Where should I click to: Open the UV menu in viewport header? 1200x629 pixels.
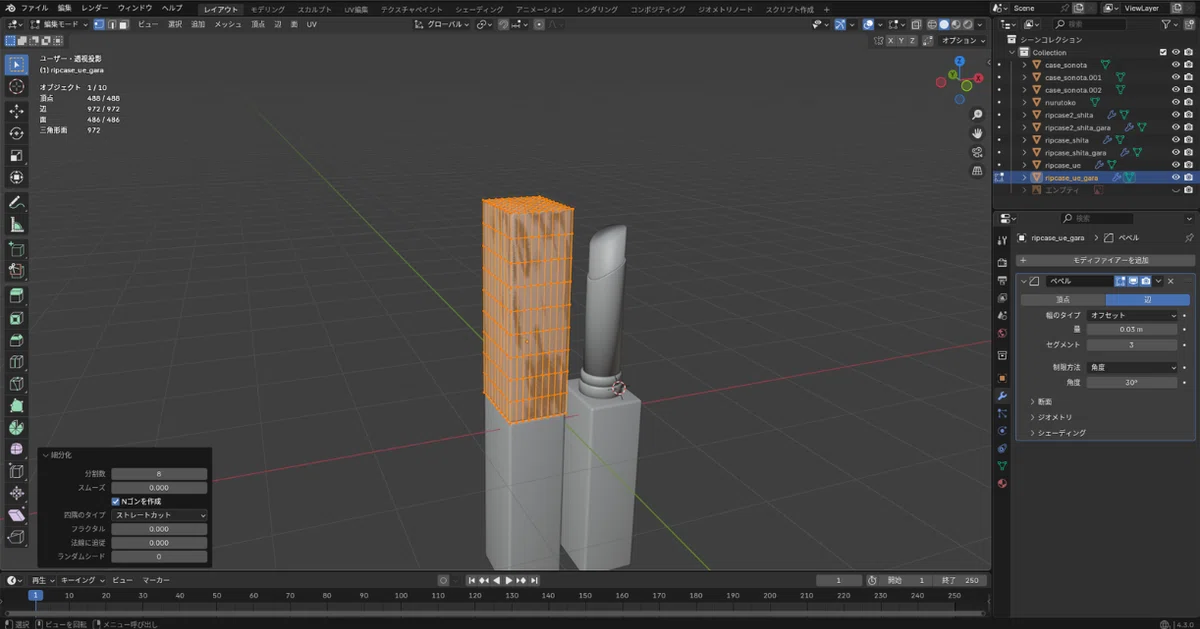click(x=312, y=24)
